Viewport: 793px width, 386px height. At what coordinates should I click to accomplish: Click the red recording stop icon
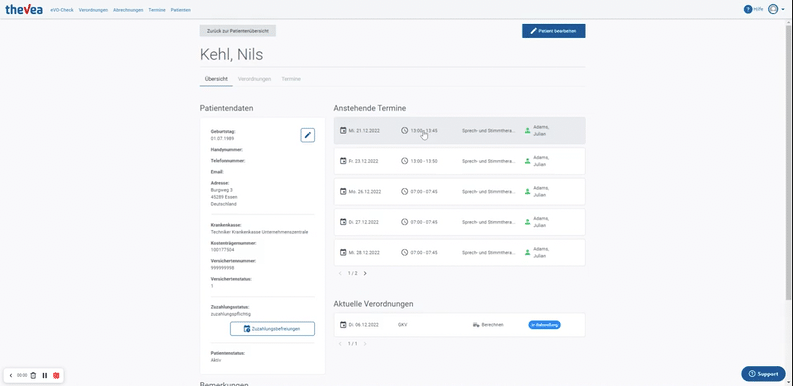56,375
